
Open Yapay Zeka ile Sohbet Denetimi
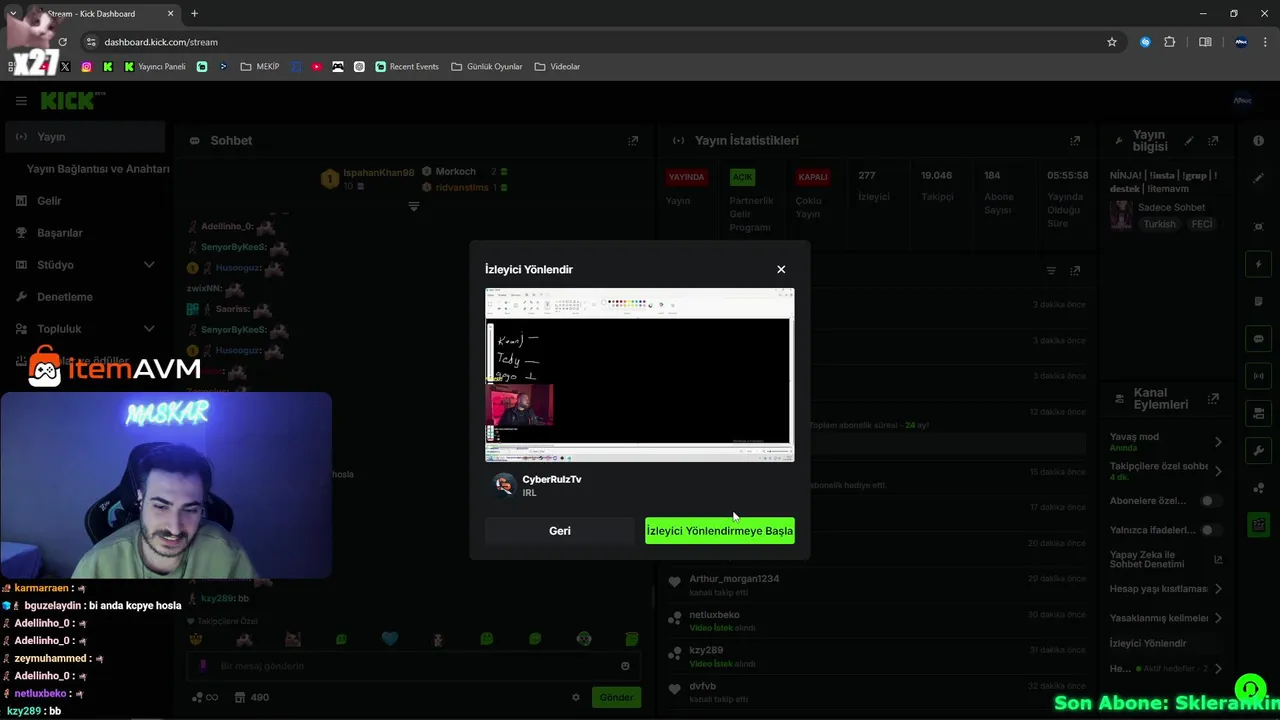1166,560
